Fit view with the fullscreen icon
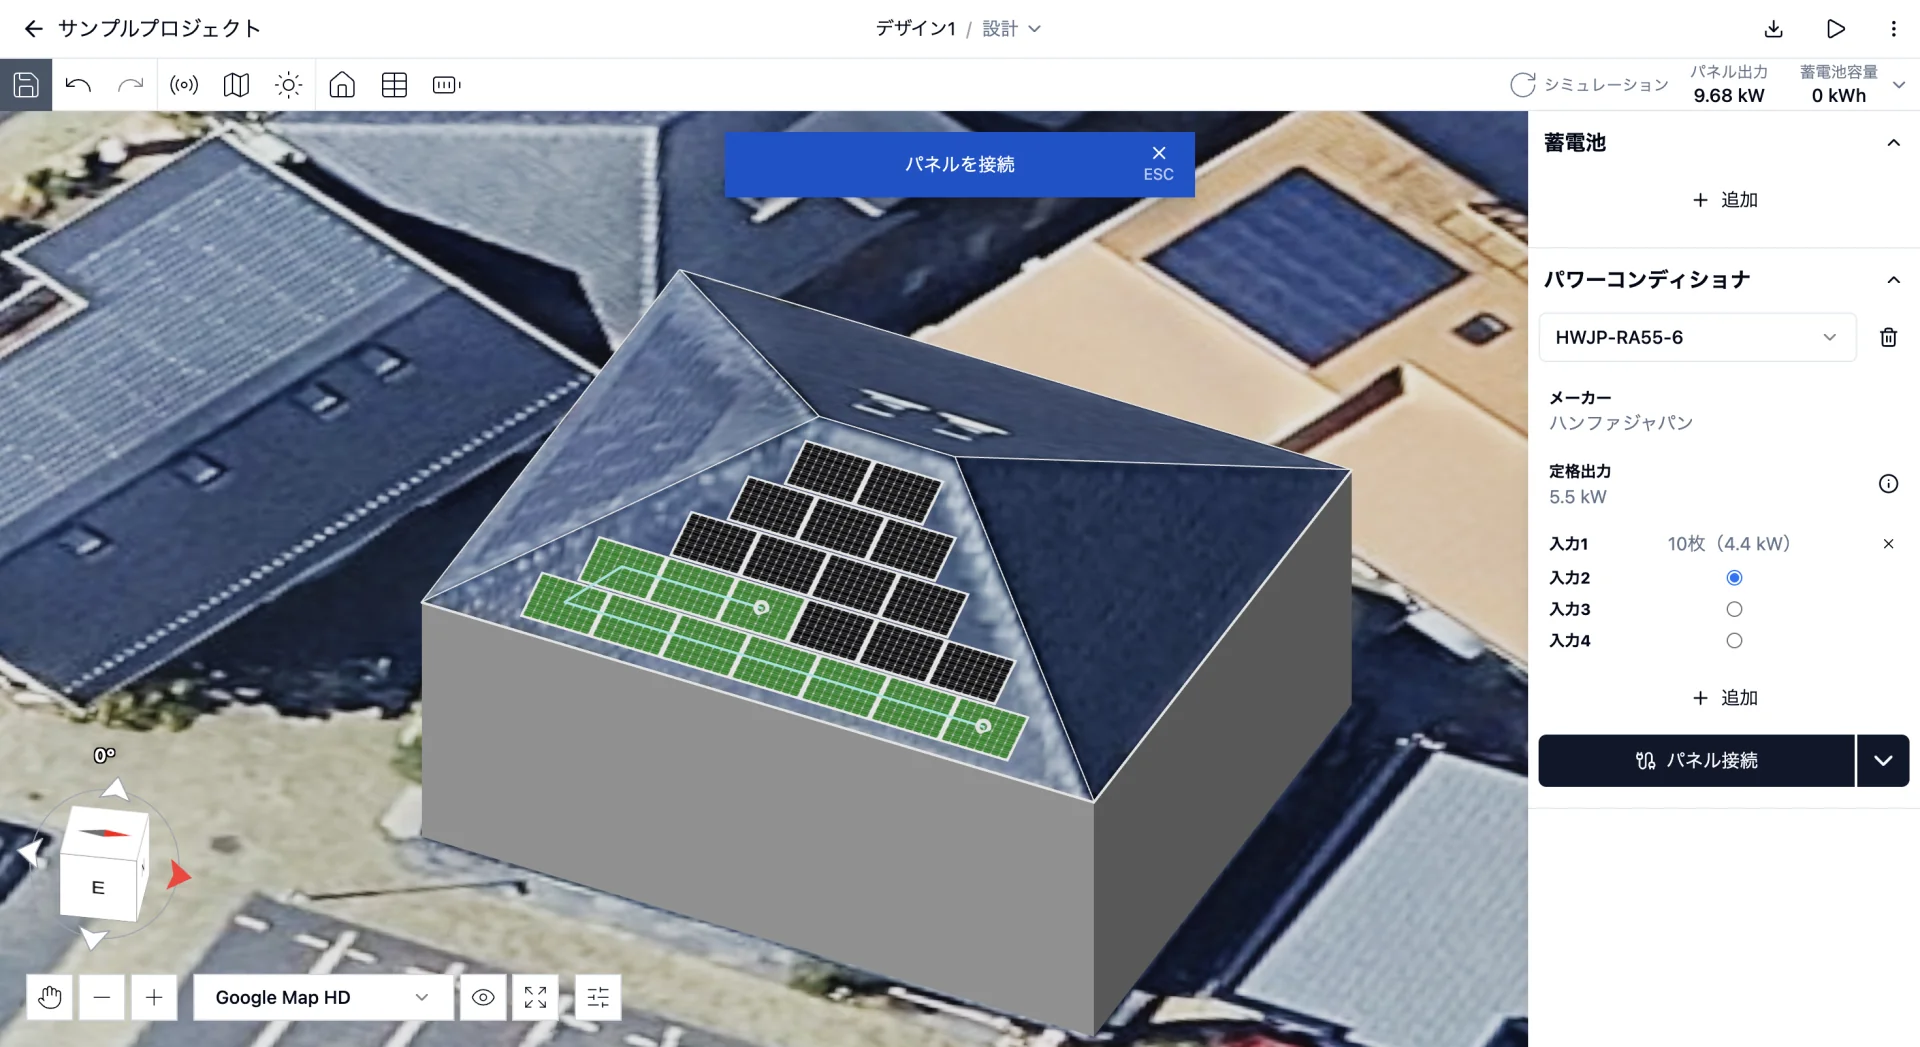Screen dimensions: 1920x1047 coord(535,997)
